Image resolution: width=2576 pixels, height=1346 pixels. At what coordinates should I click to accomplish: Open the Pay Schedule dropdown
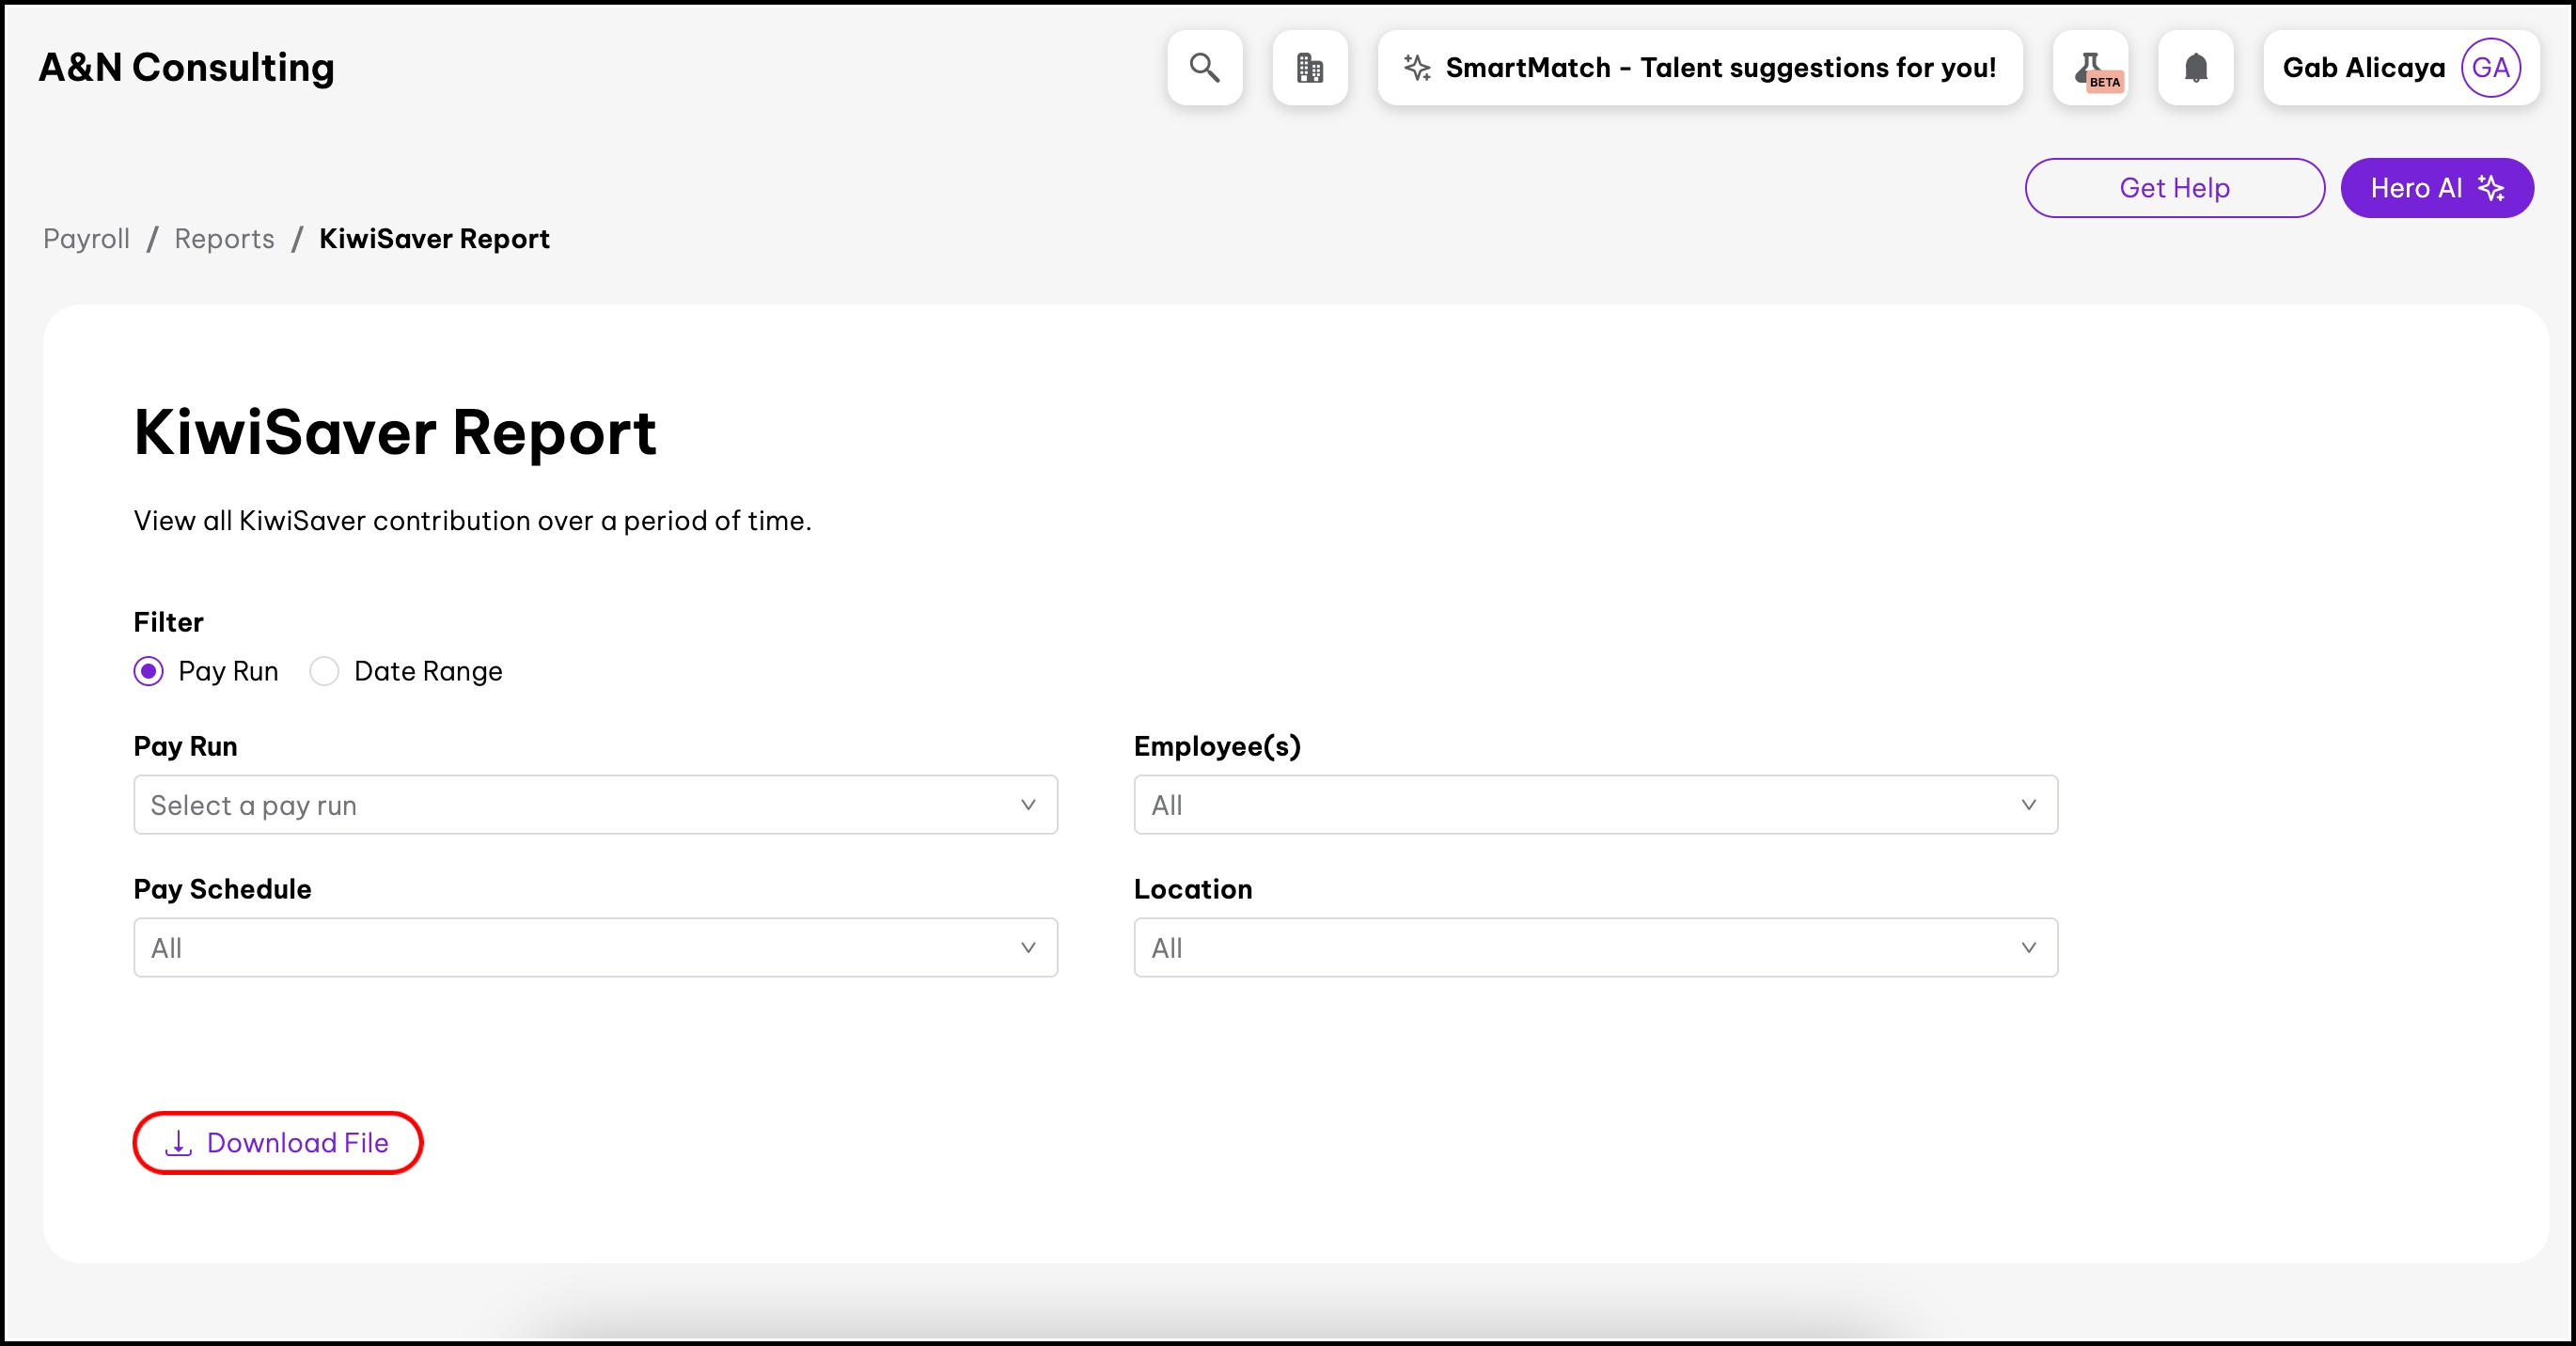[596, 947]
